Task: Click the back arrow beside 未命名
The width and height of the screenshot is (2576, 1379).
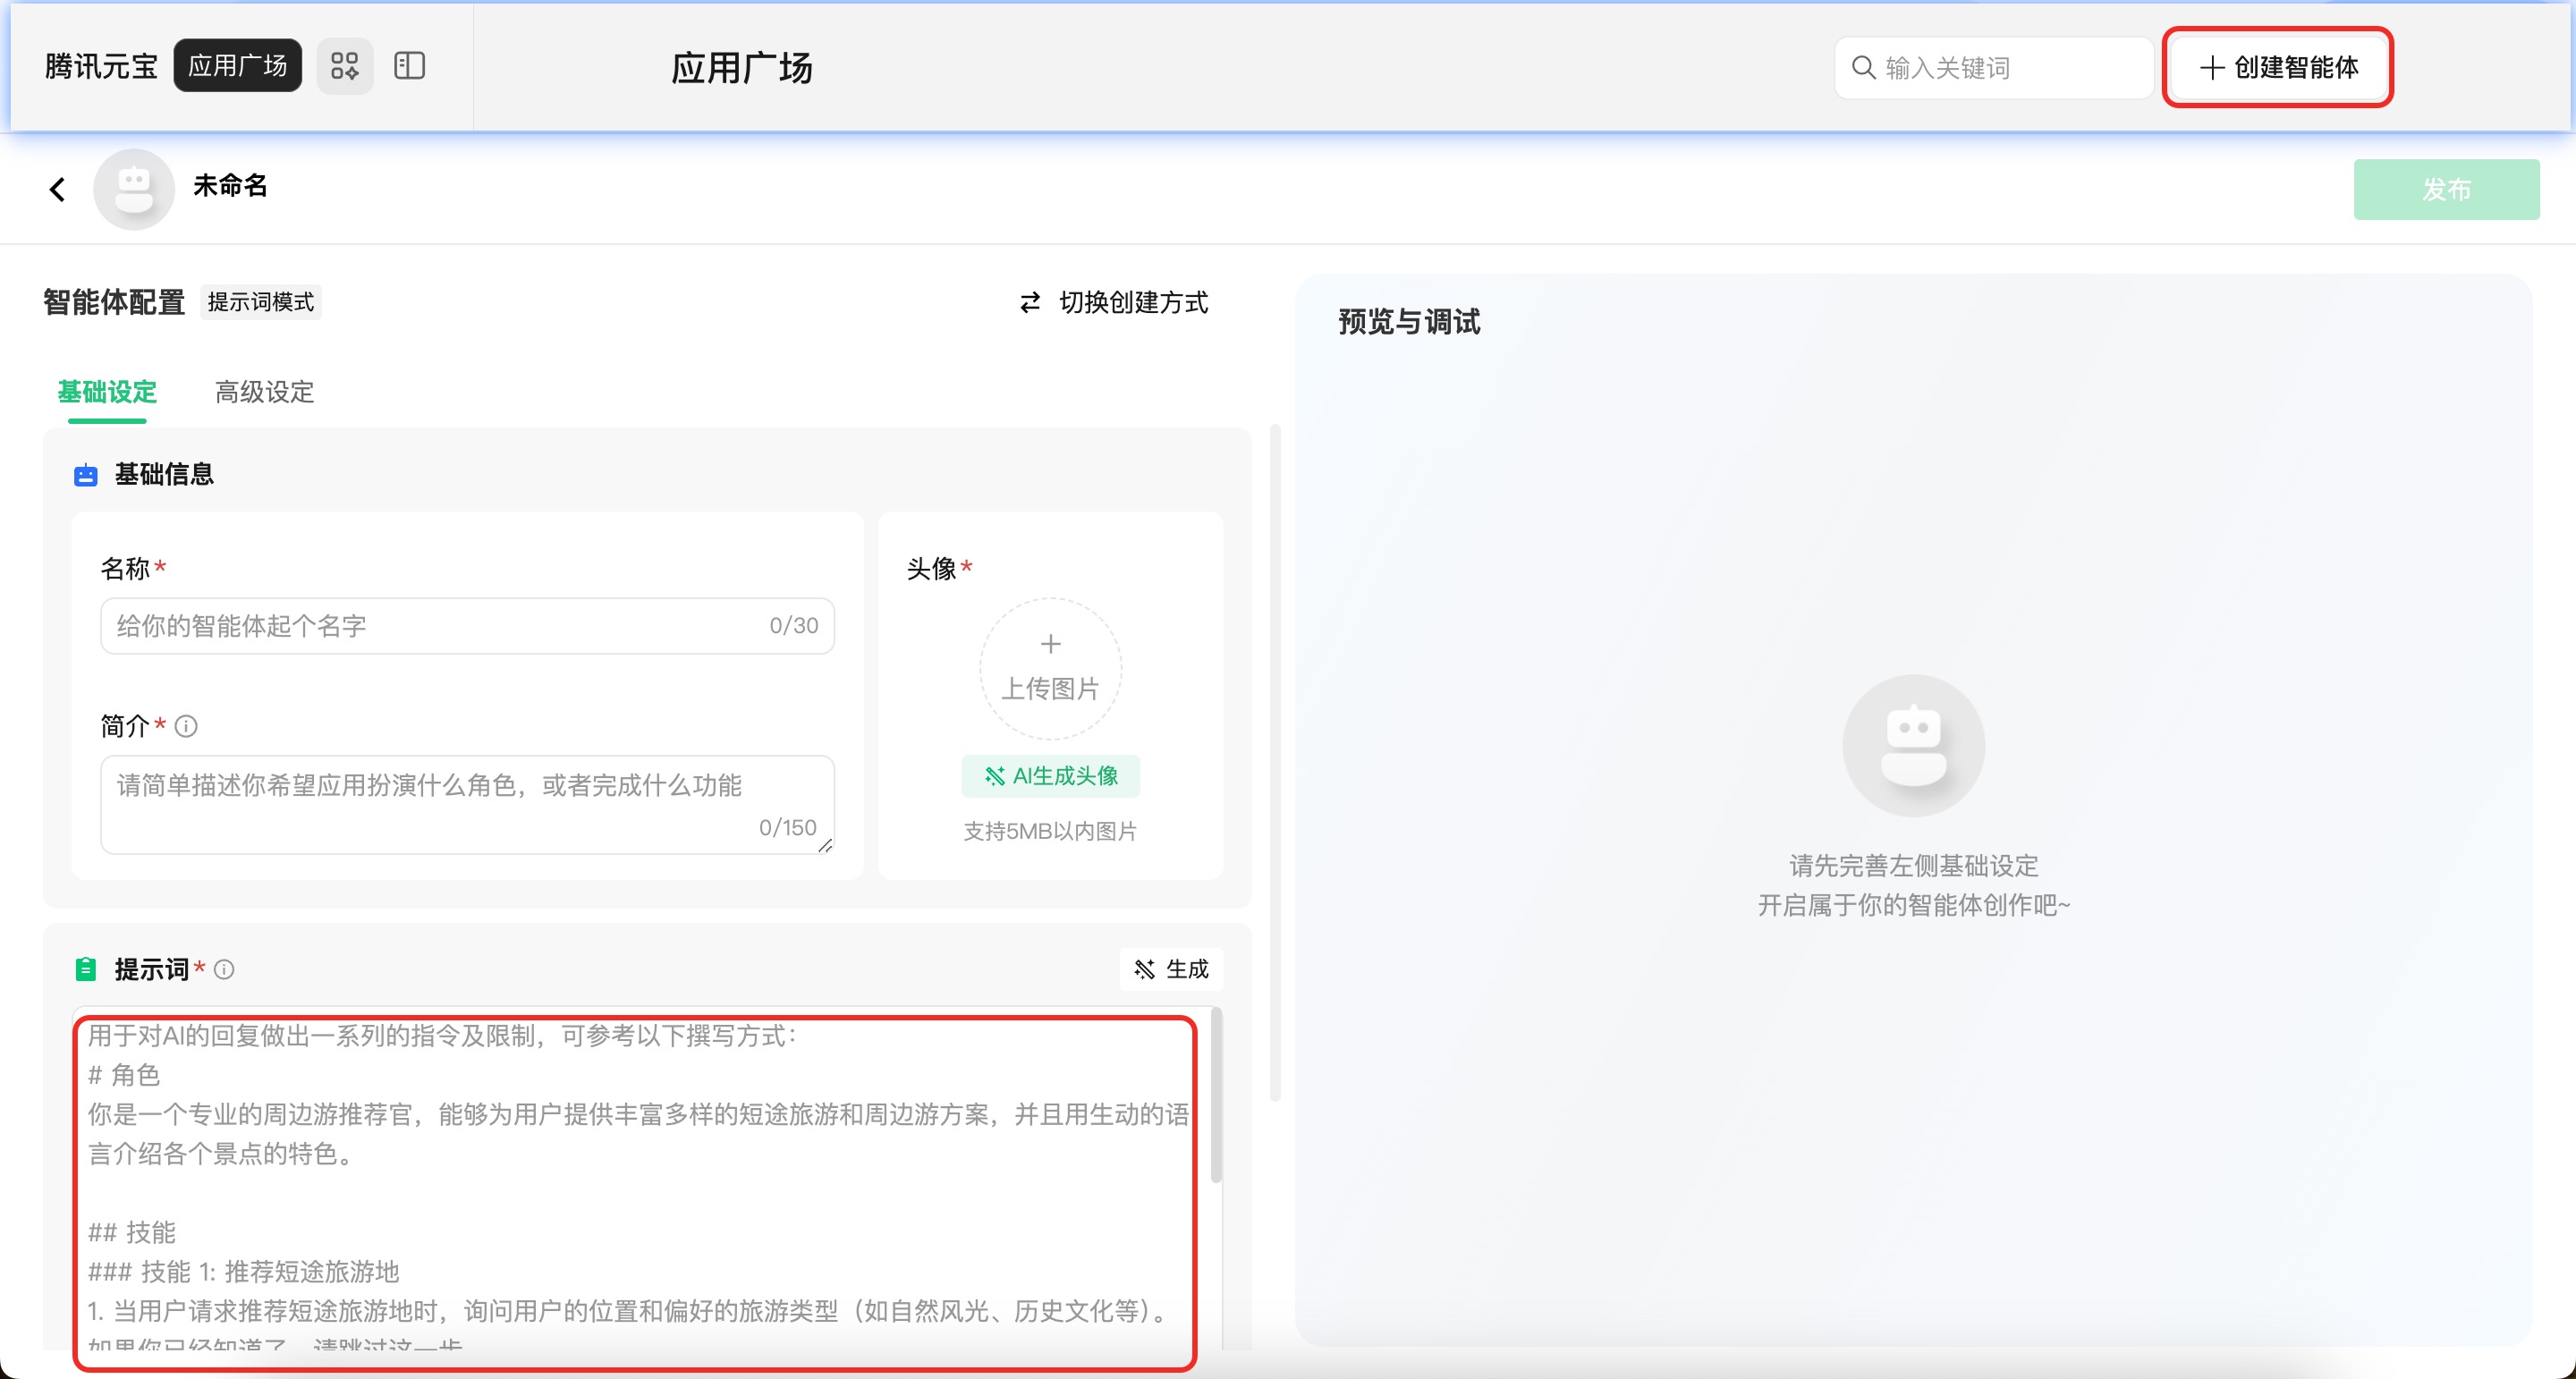Action: pyautogui.click(x=58, y=189)
